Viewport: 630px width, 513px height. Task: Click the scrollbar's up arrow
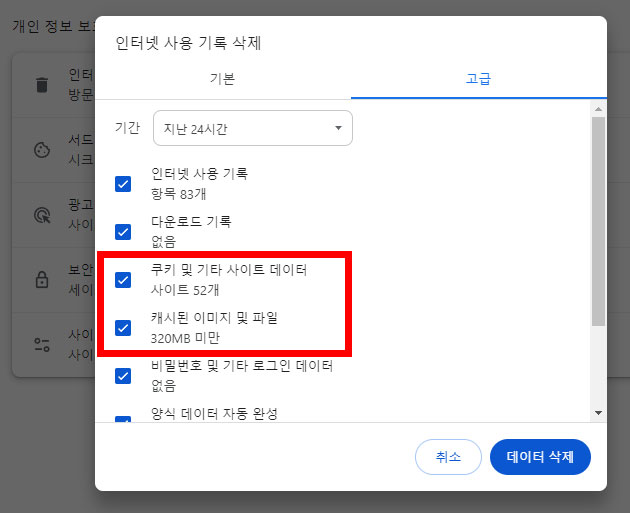[x=598, y=108]
